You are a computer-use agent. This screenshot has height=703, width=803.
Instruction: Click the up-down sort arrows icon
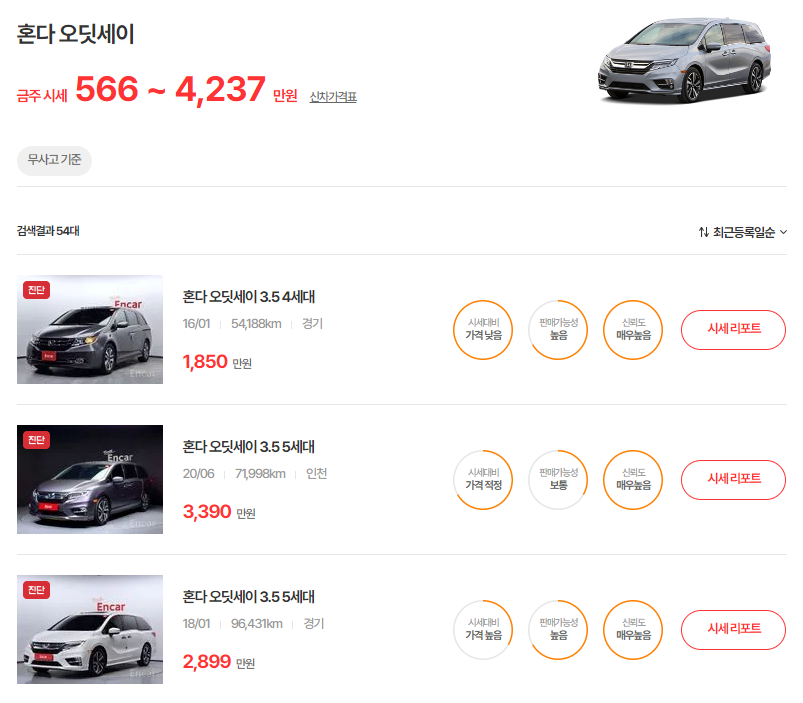[x=704, y=232]
